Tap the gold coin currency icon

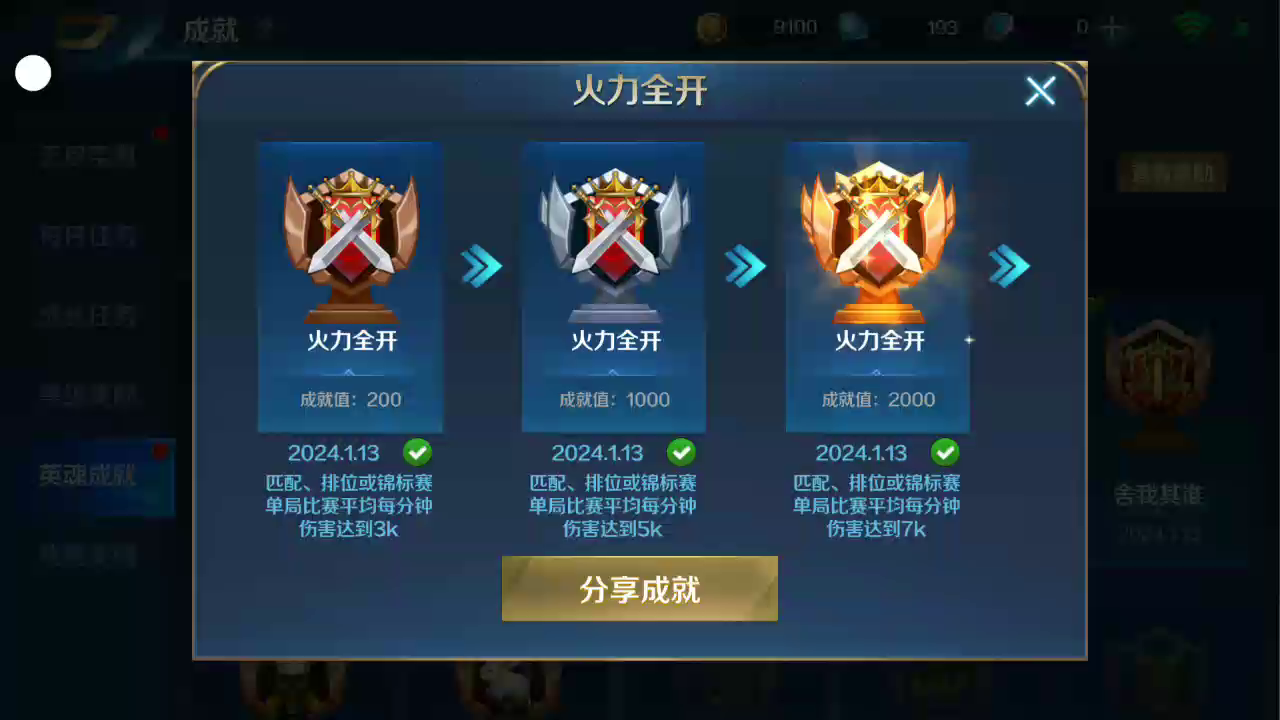pos(711,28)
